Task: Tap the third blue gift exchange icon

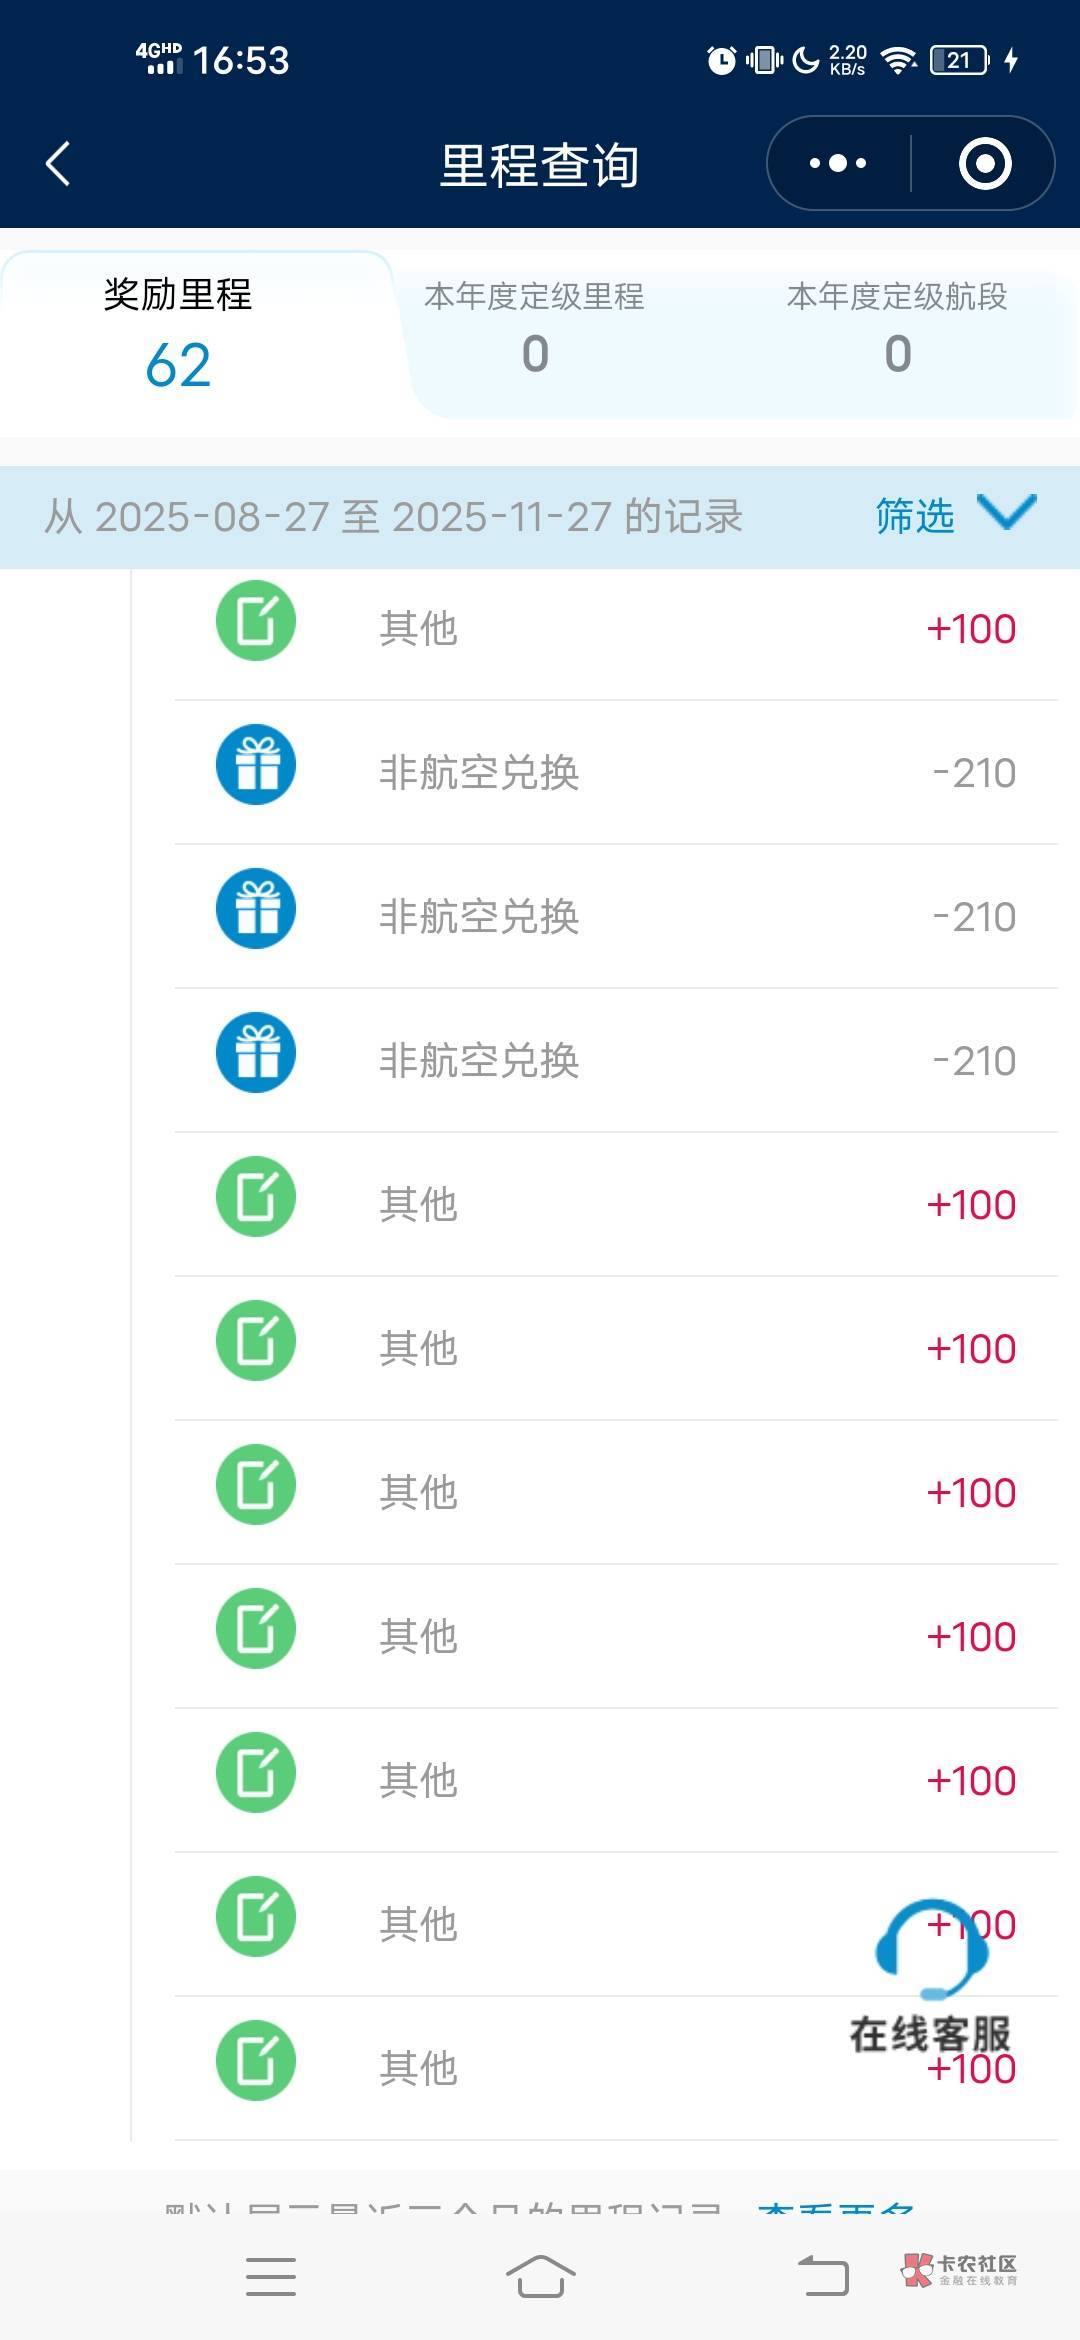Action: click(256, 1053)
